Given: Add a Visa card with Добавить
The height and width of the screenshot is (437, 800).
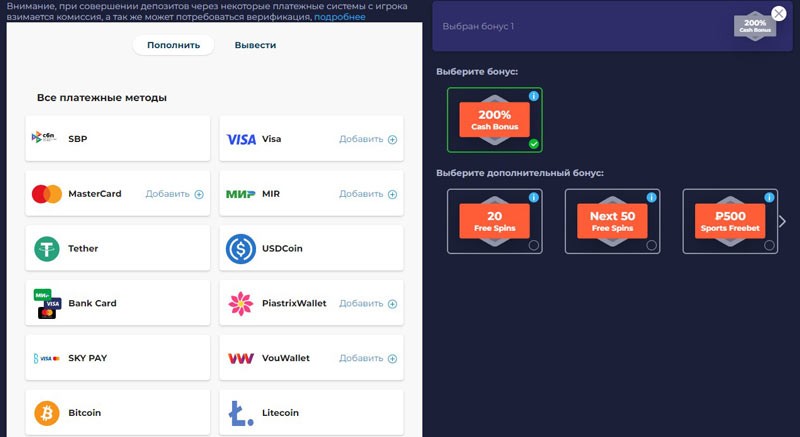Looking at the screenshot, I should (x=367, y=139).
